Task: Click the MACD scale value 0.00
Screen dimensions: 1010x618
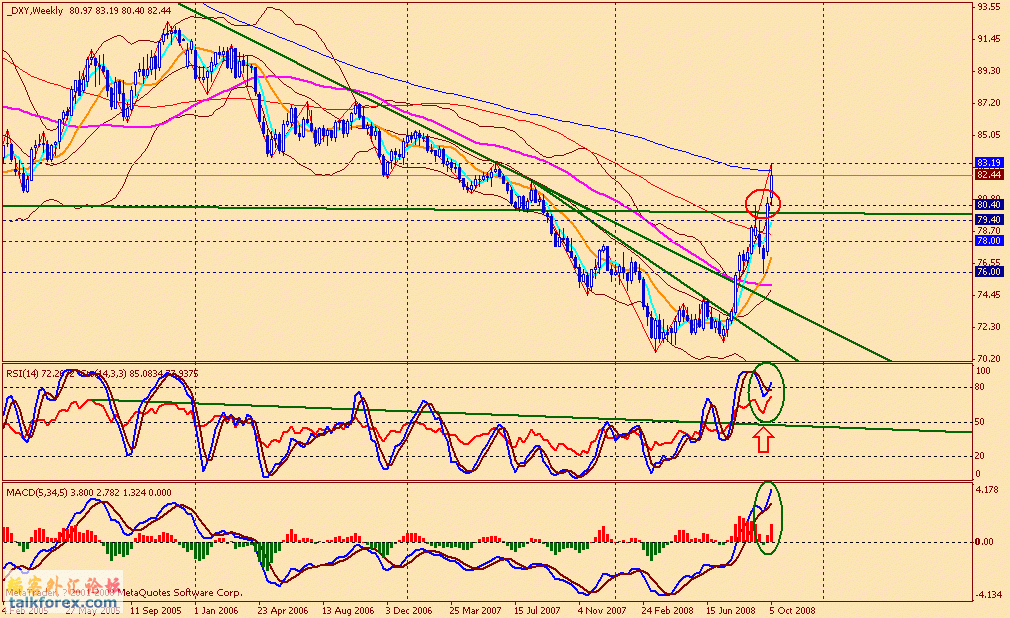Action: pos(984,542)
